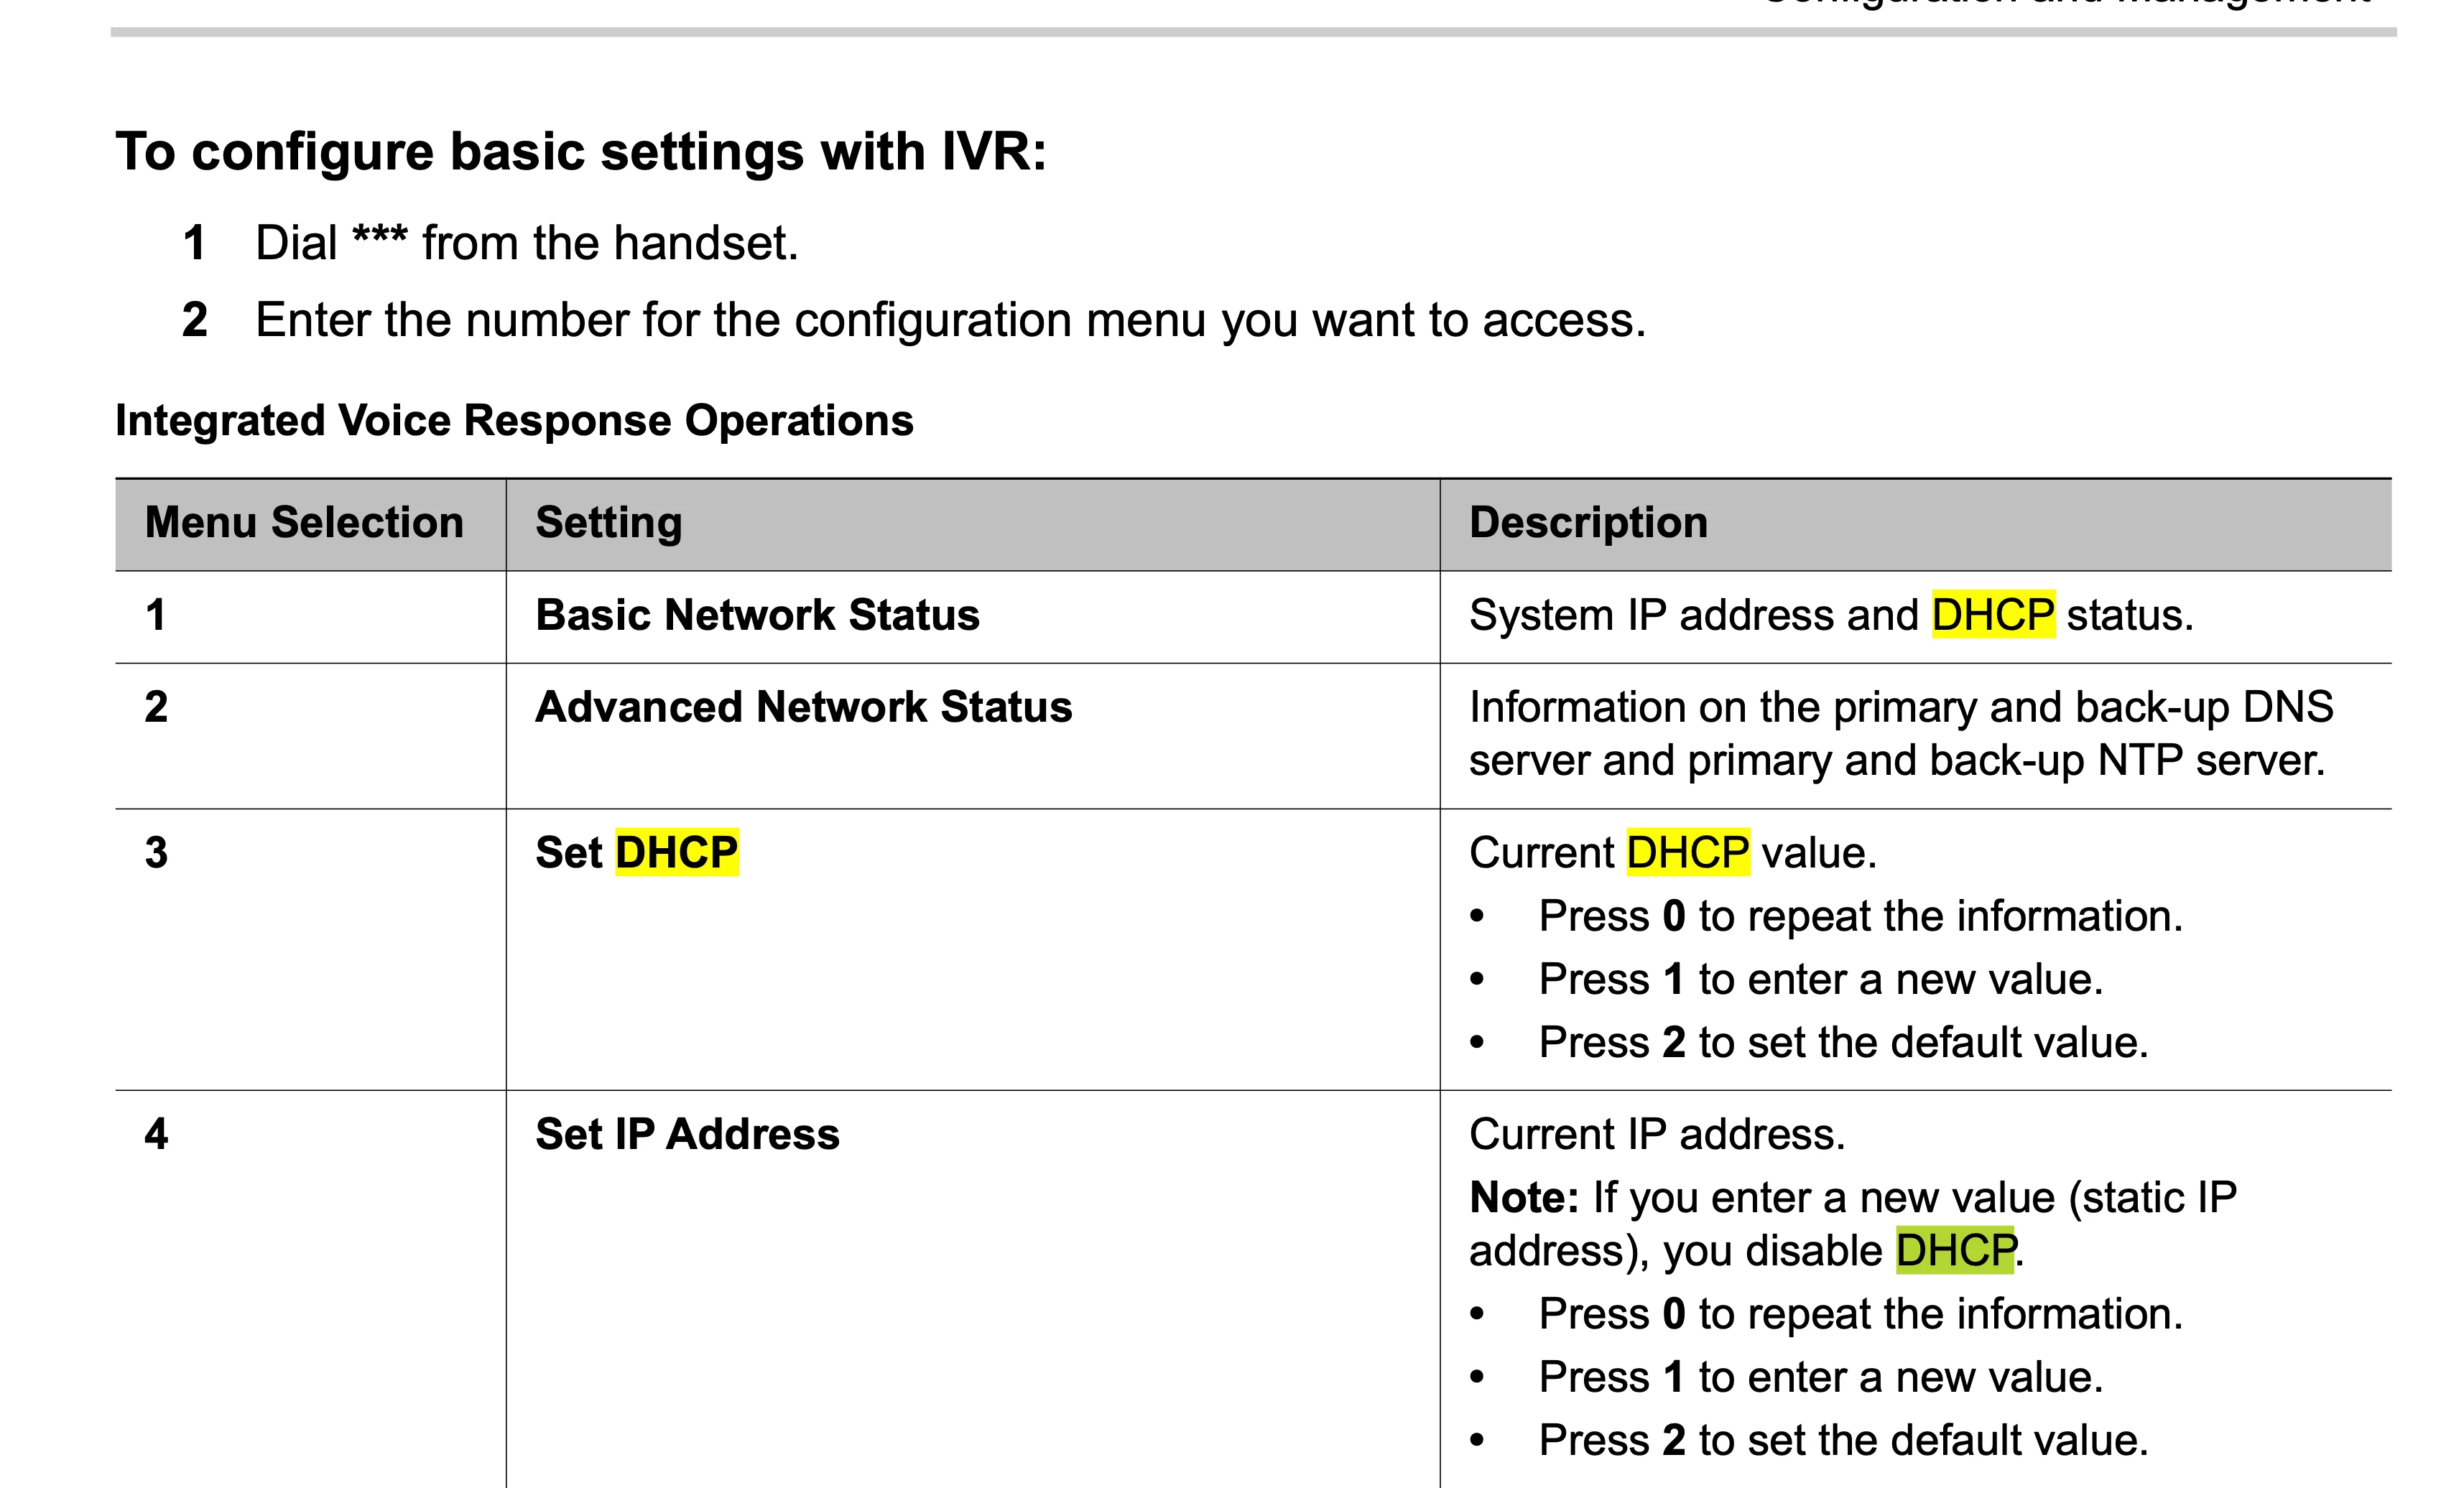
Task: Click the 'Setting' column header
Action: click(608, 523)
